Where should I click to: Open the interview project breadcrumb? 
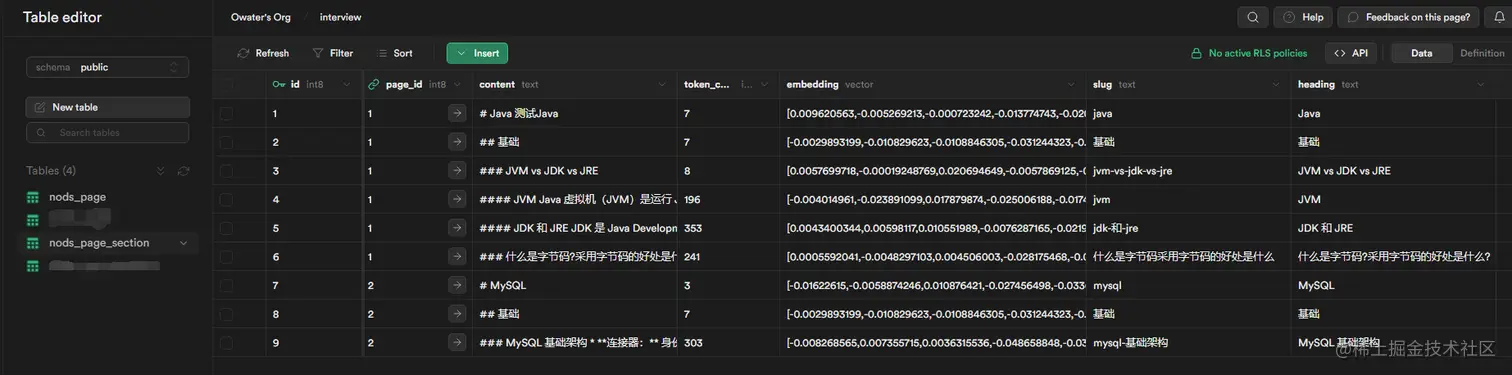[340, 17]
